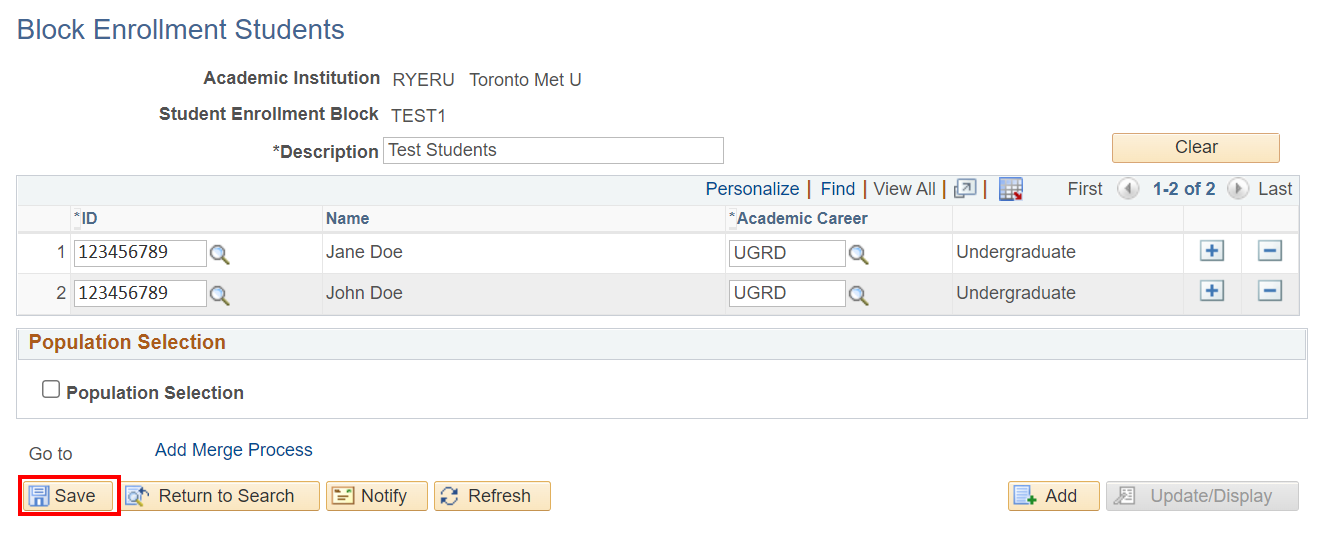The width and height of the screenshot is (1328, 536).
Task: Add a row after John Doe
Action: (1211, 291)
